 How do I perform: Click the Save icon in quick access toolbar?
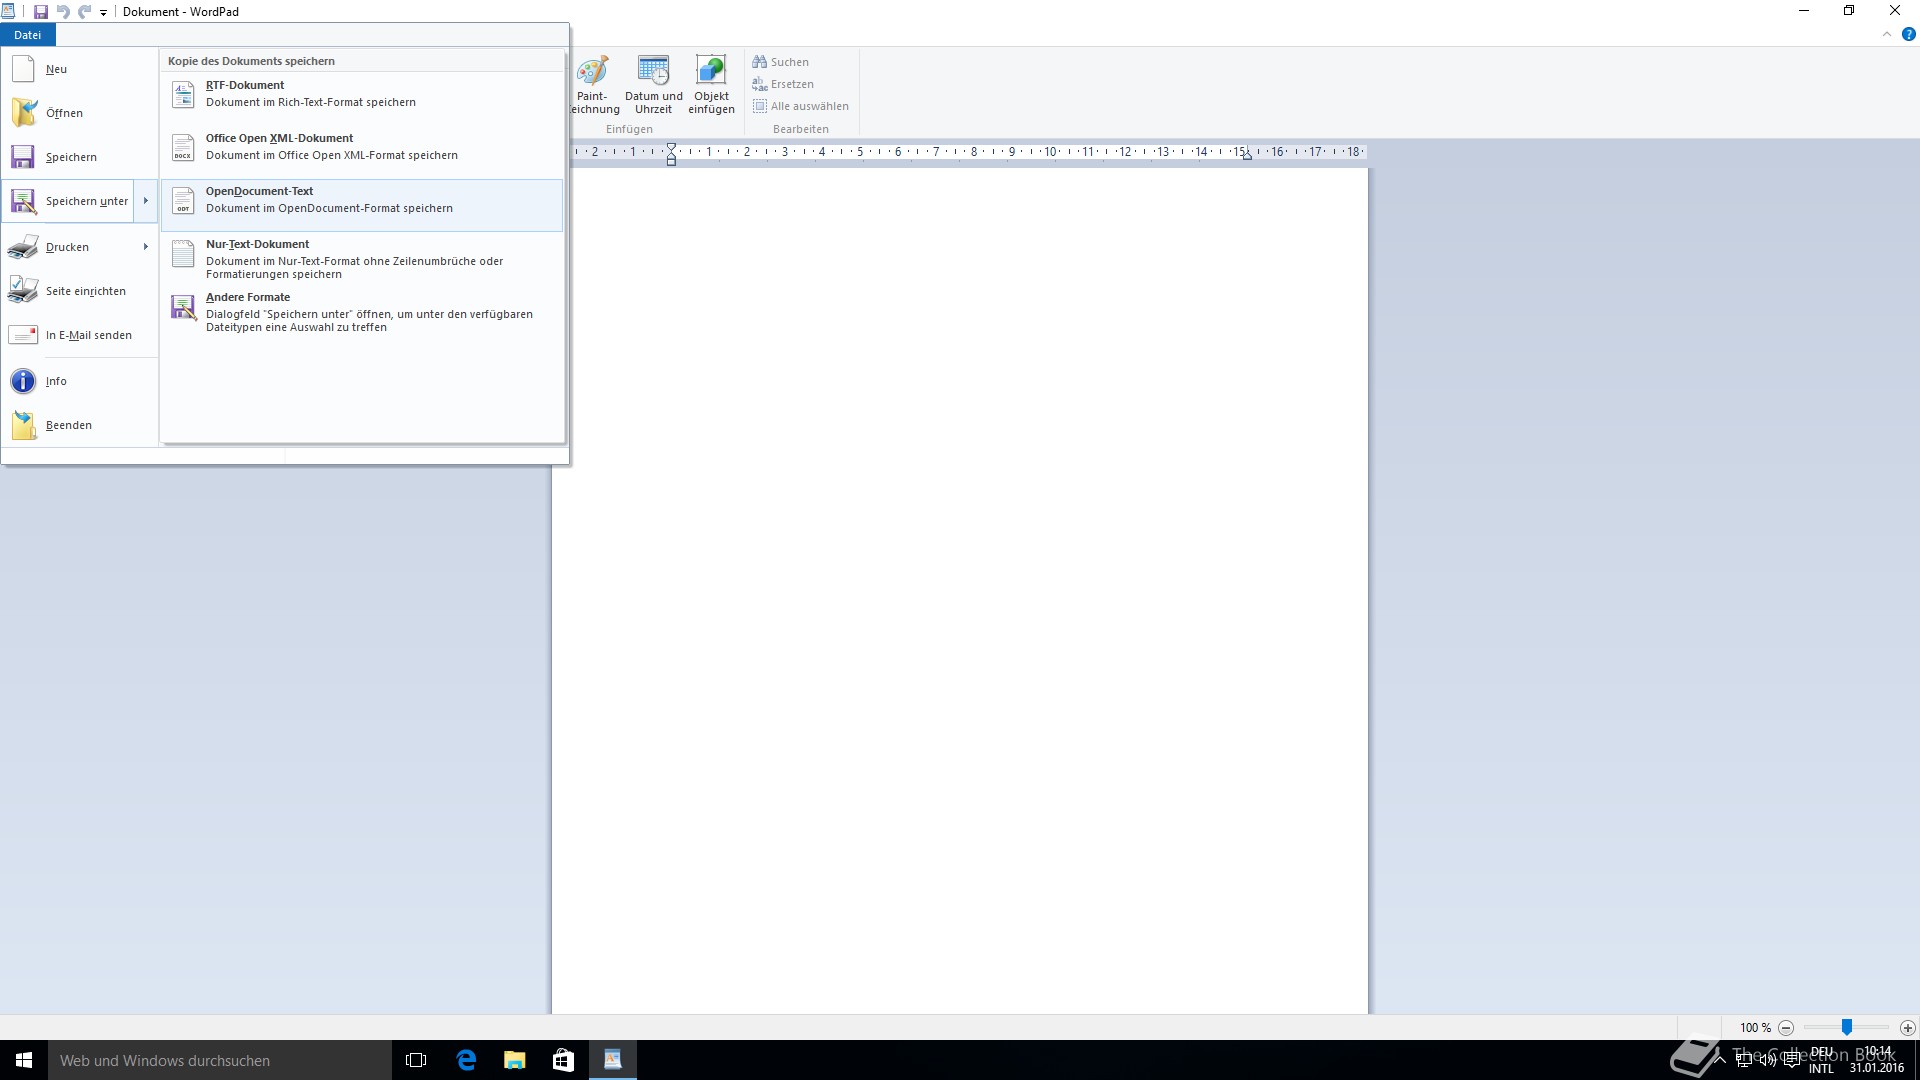41,12
